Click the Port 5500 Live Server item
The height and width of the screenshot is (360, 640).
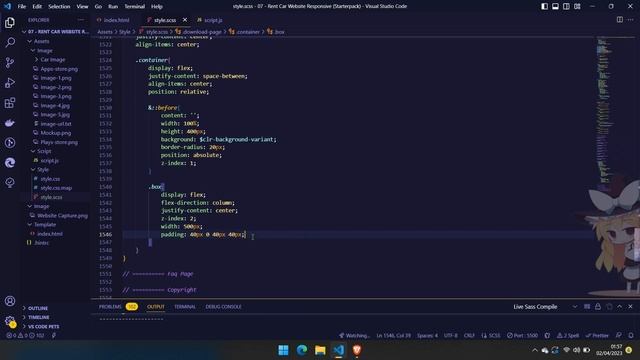tap(522, 336)
